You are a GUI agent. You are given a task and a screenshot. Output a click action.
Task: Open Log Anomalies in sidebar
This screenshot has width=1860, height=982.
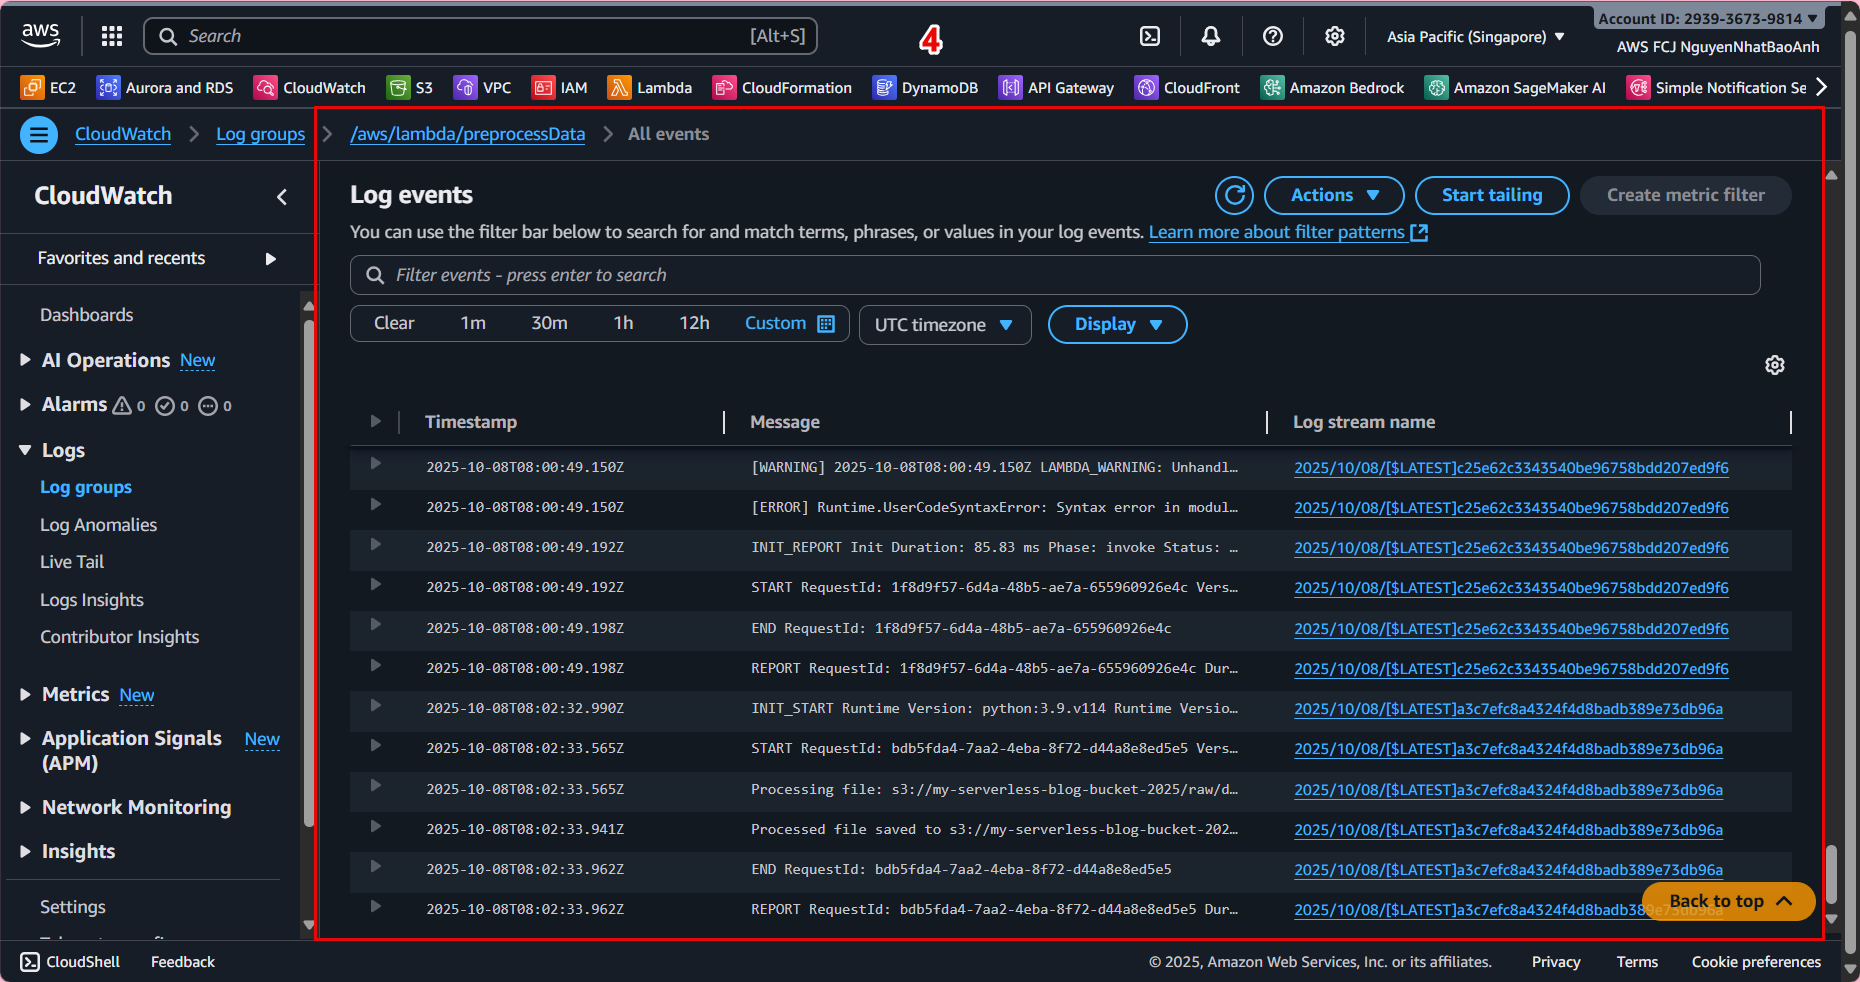click(x=98, y=525)
